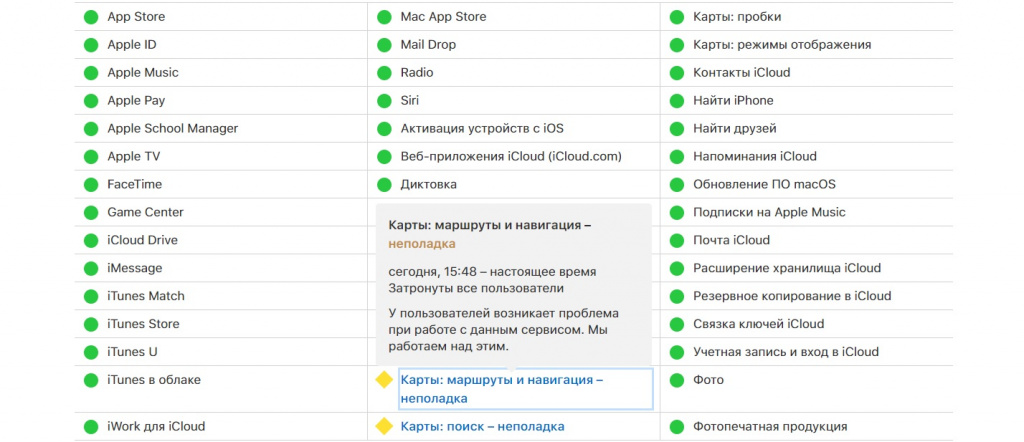Click the Apple Music service entry
This screenshot has width=1024, height=442.
[x=143, y=73]
